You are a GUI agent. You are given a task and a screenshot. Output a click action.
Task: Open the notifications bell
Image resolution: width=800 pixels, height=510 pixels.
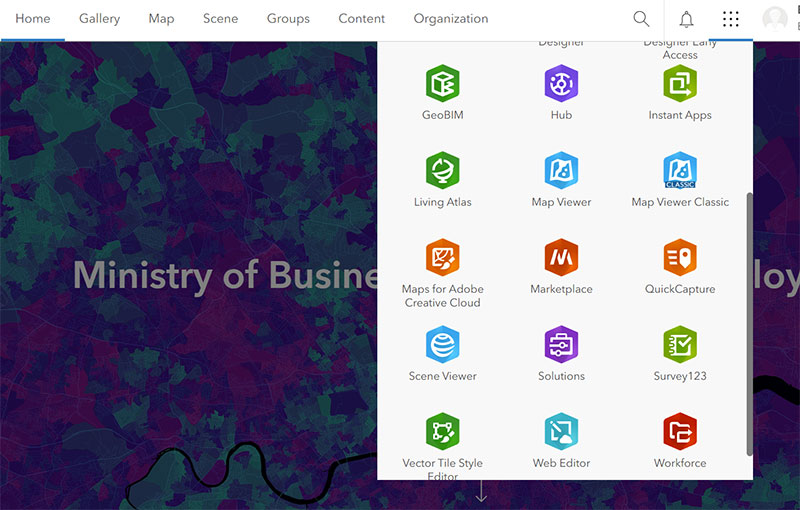pos(686,19)
